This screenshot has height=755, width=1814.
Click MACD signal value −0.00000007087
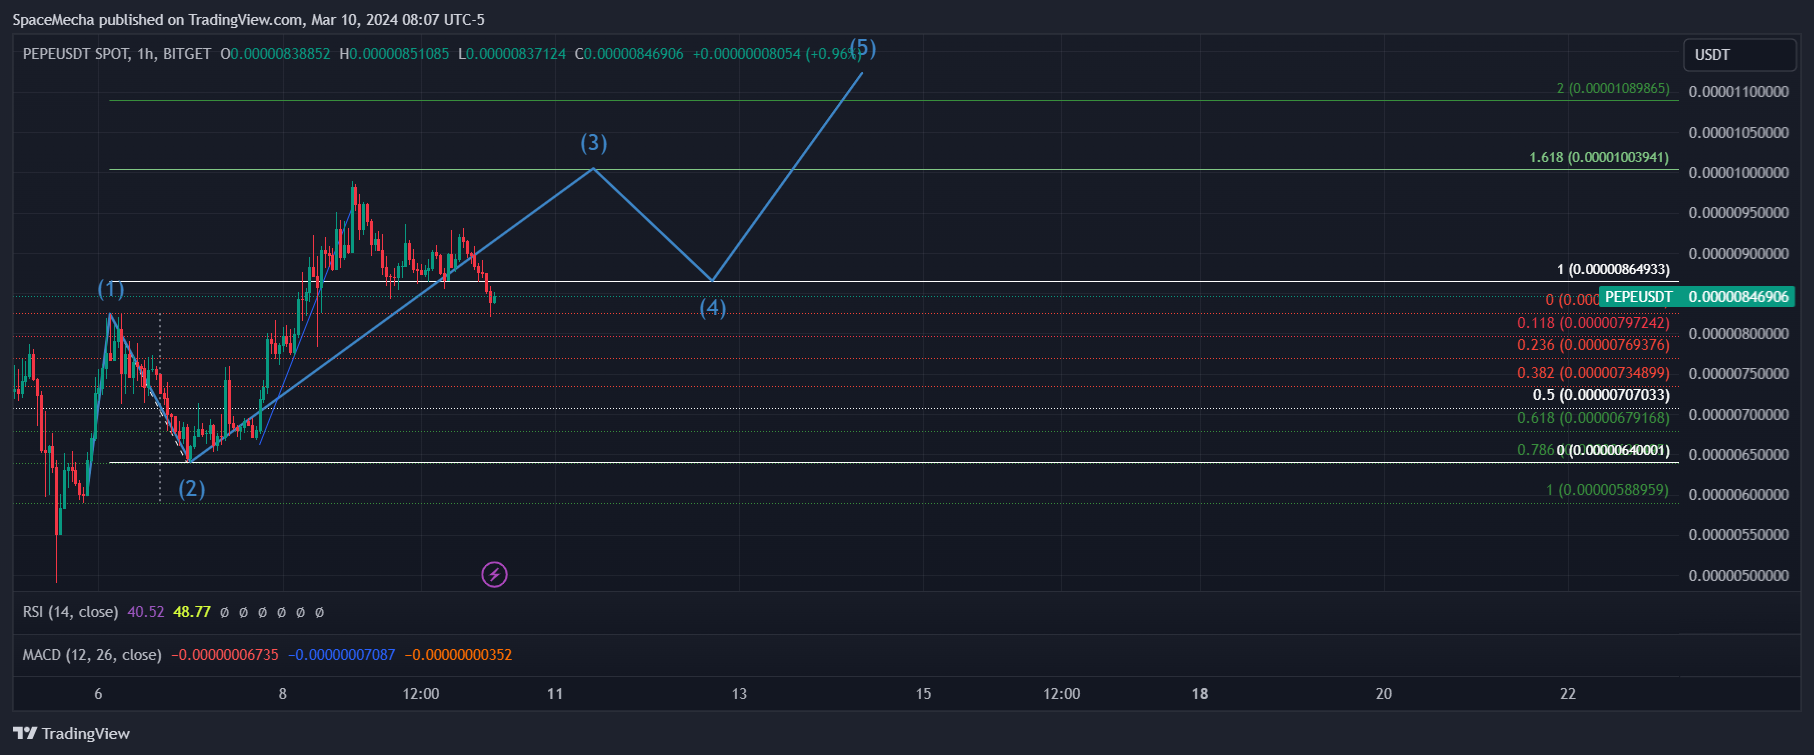coord(342,655)
